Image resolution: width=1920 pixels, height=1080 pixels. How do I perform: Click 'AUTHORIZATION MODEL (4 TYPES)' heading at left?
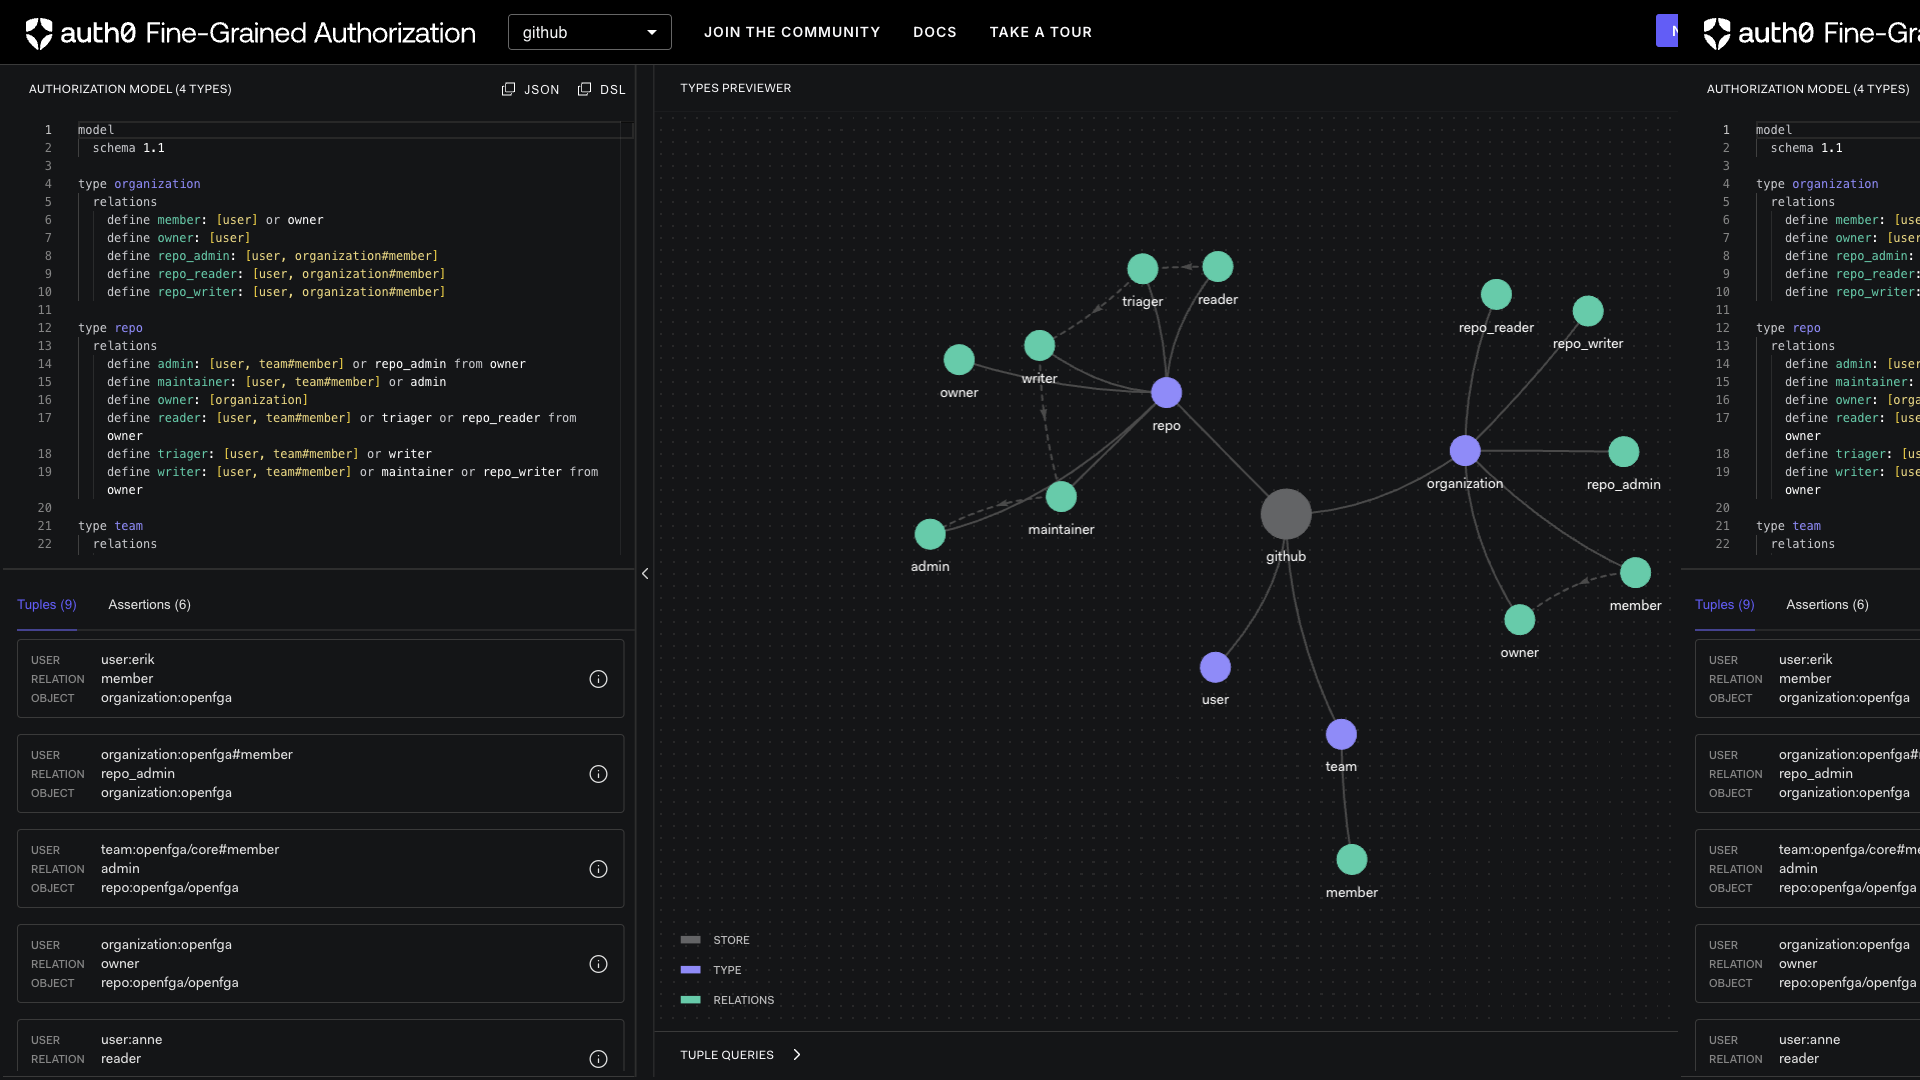[130, 89]
